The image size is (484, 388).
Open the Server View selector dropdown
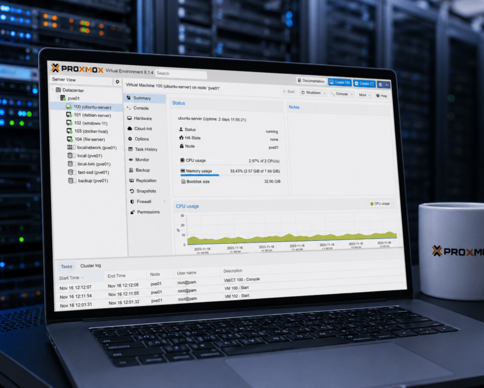(81, 80)
